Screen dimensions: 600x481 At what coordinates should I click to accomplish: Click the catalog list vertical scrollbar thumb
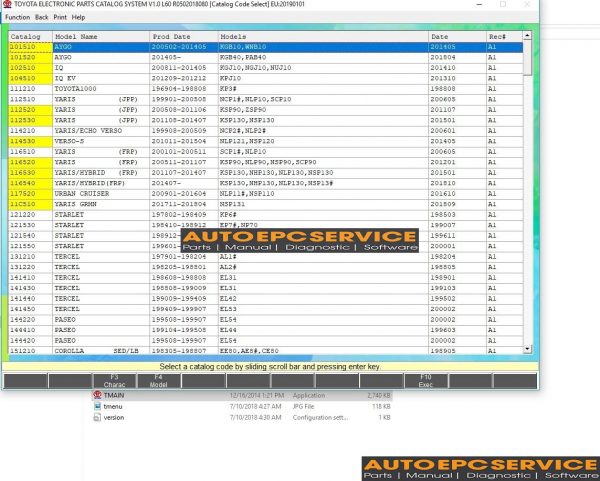527,57
